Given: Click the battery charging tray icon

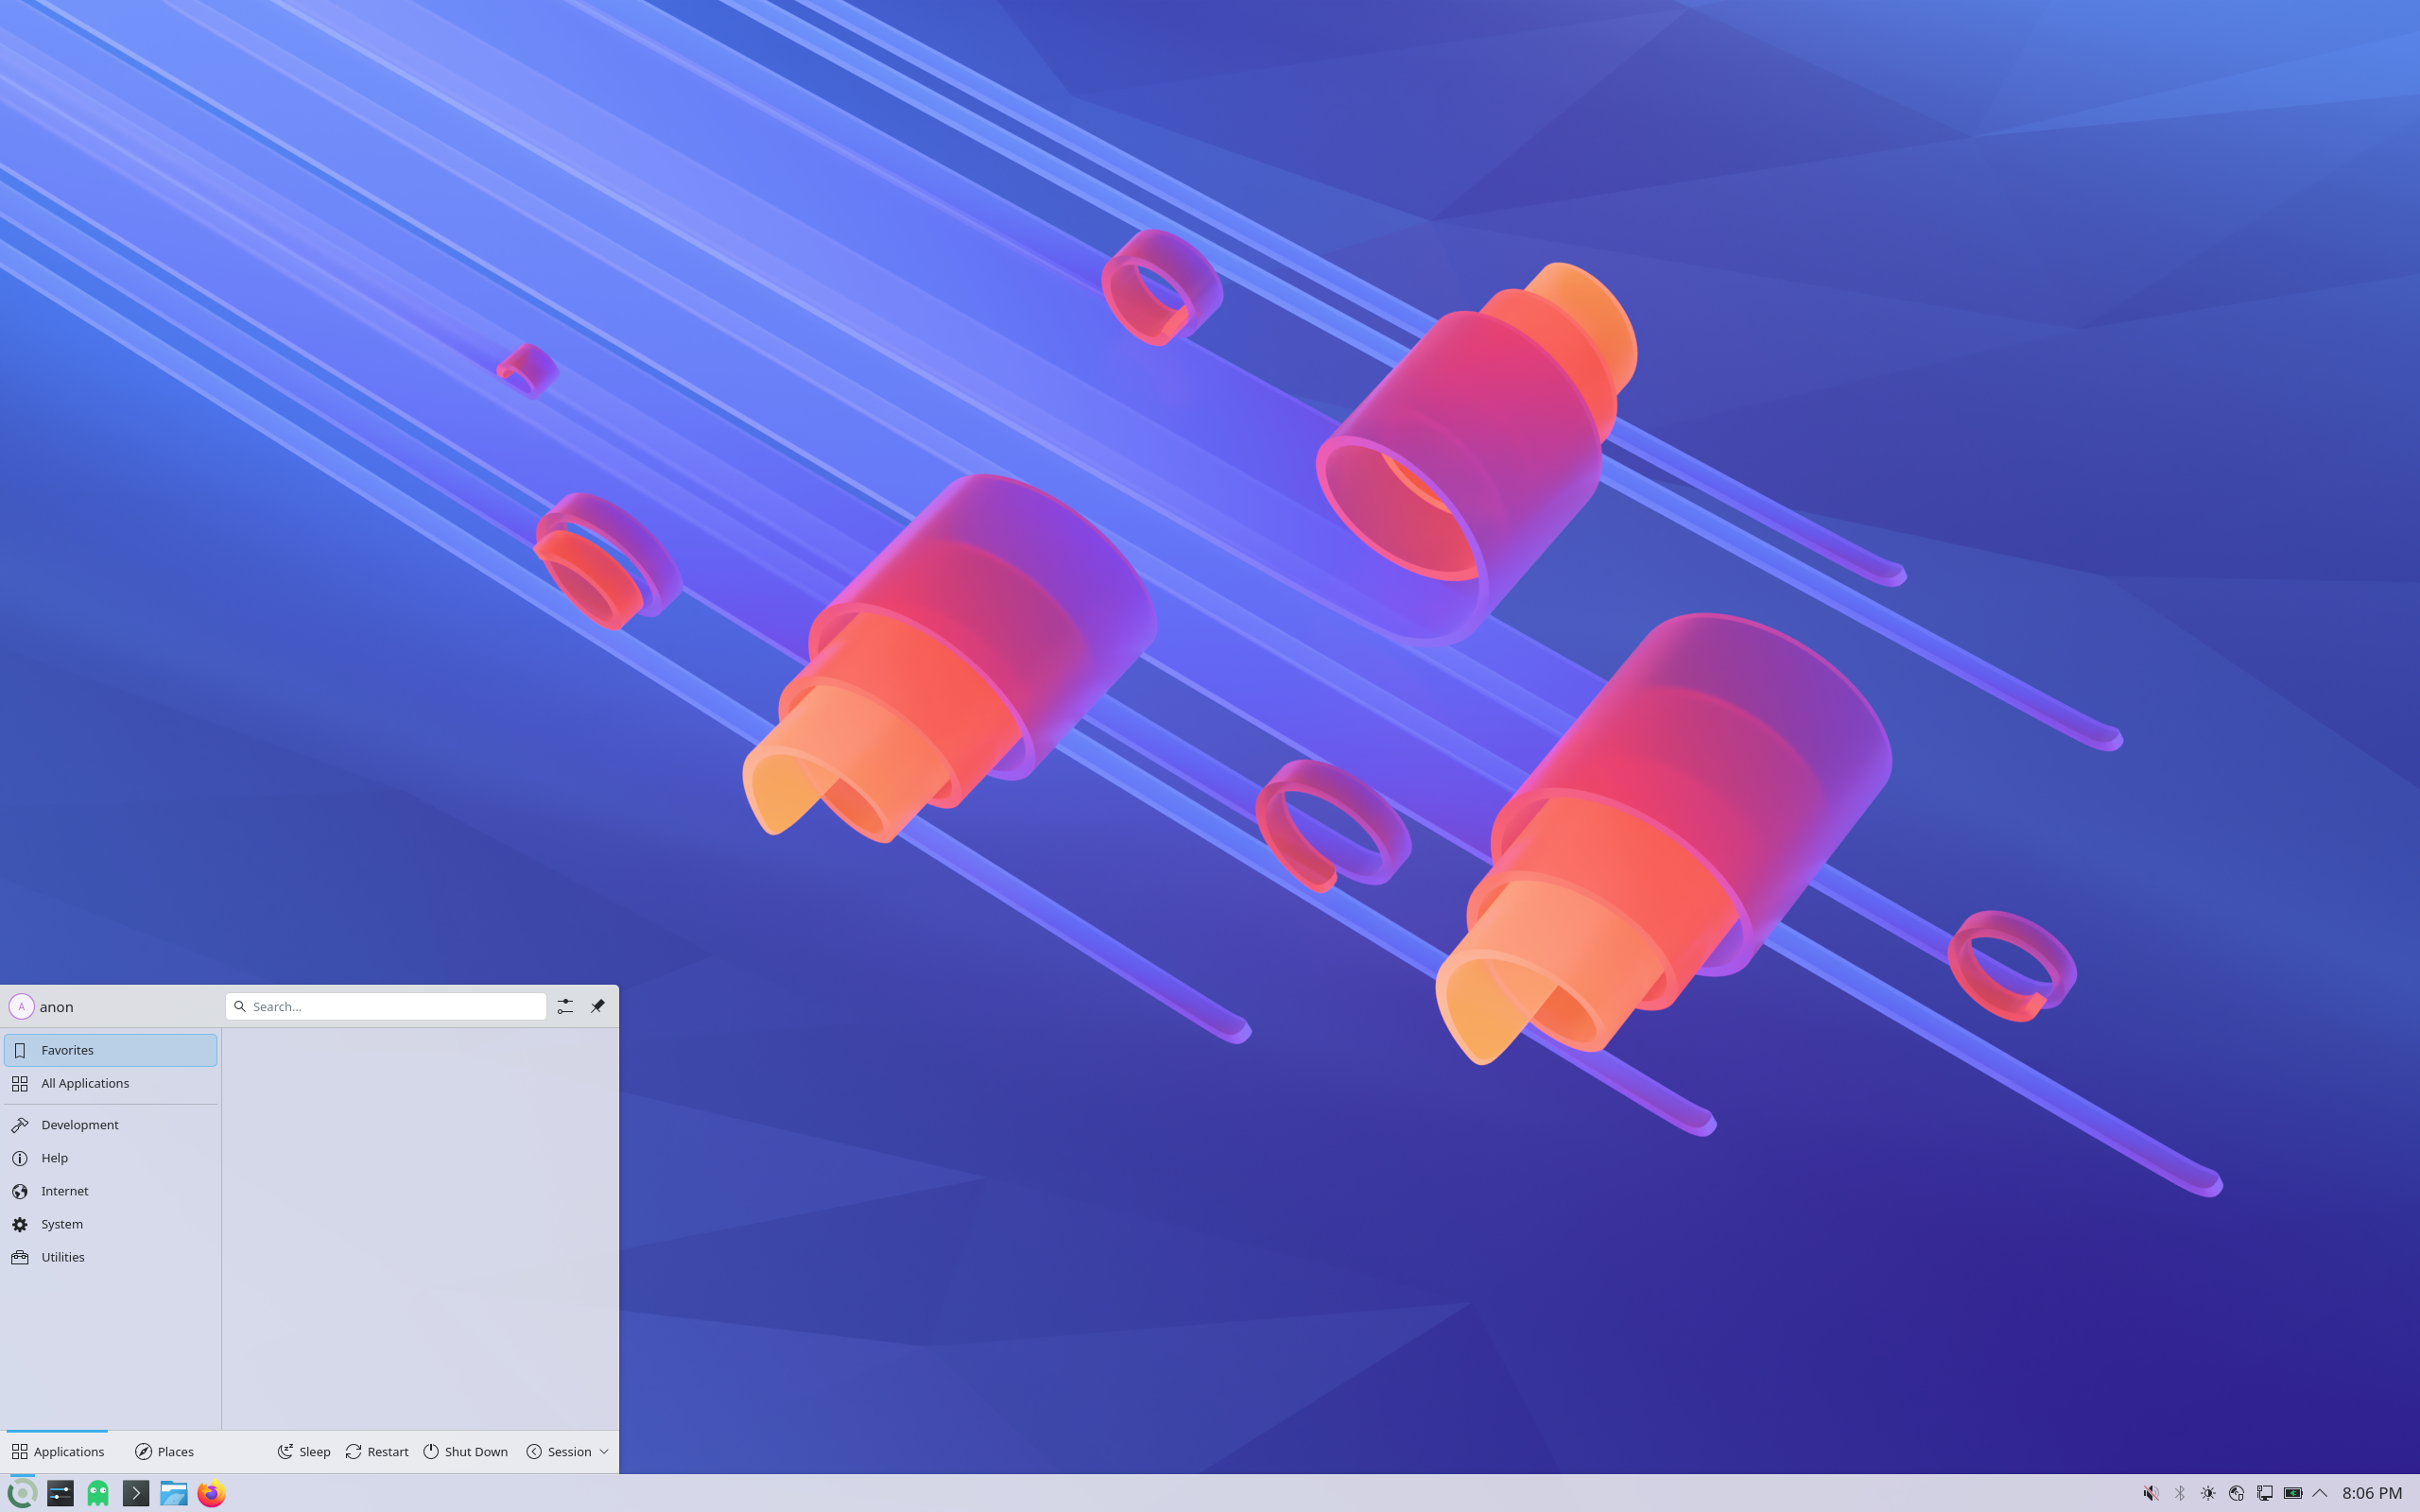Looking at the screenshot, I should [x=2293, y=1493].
